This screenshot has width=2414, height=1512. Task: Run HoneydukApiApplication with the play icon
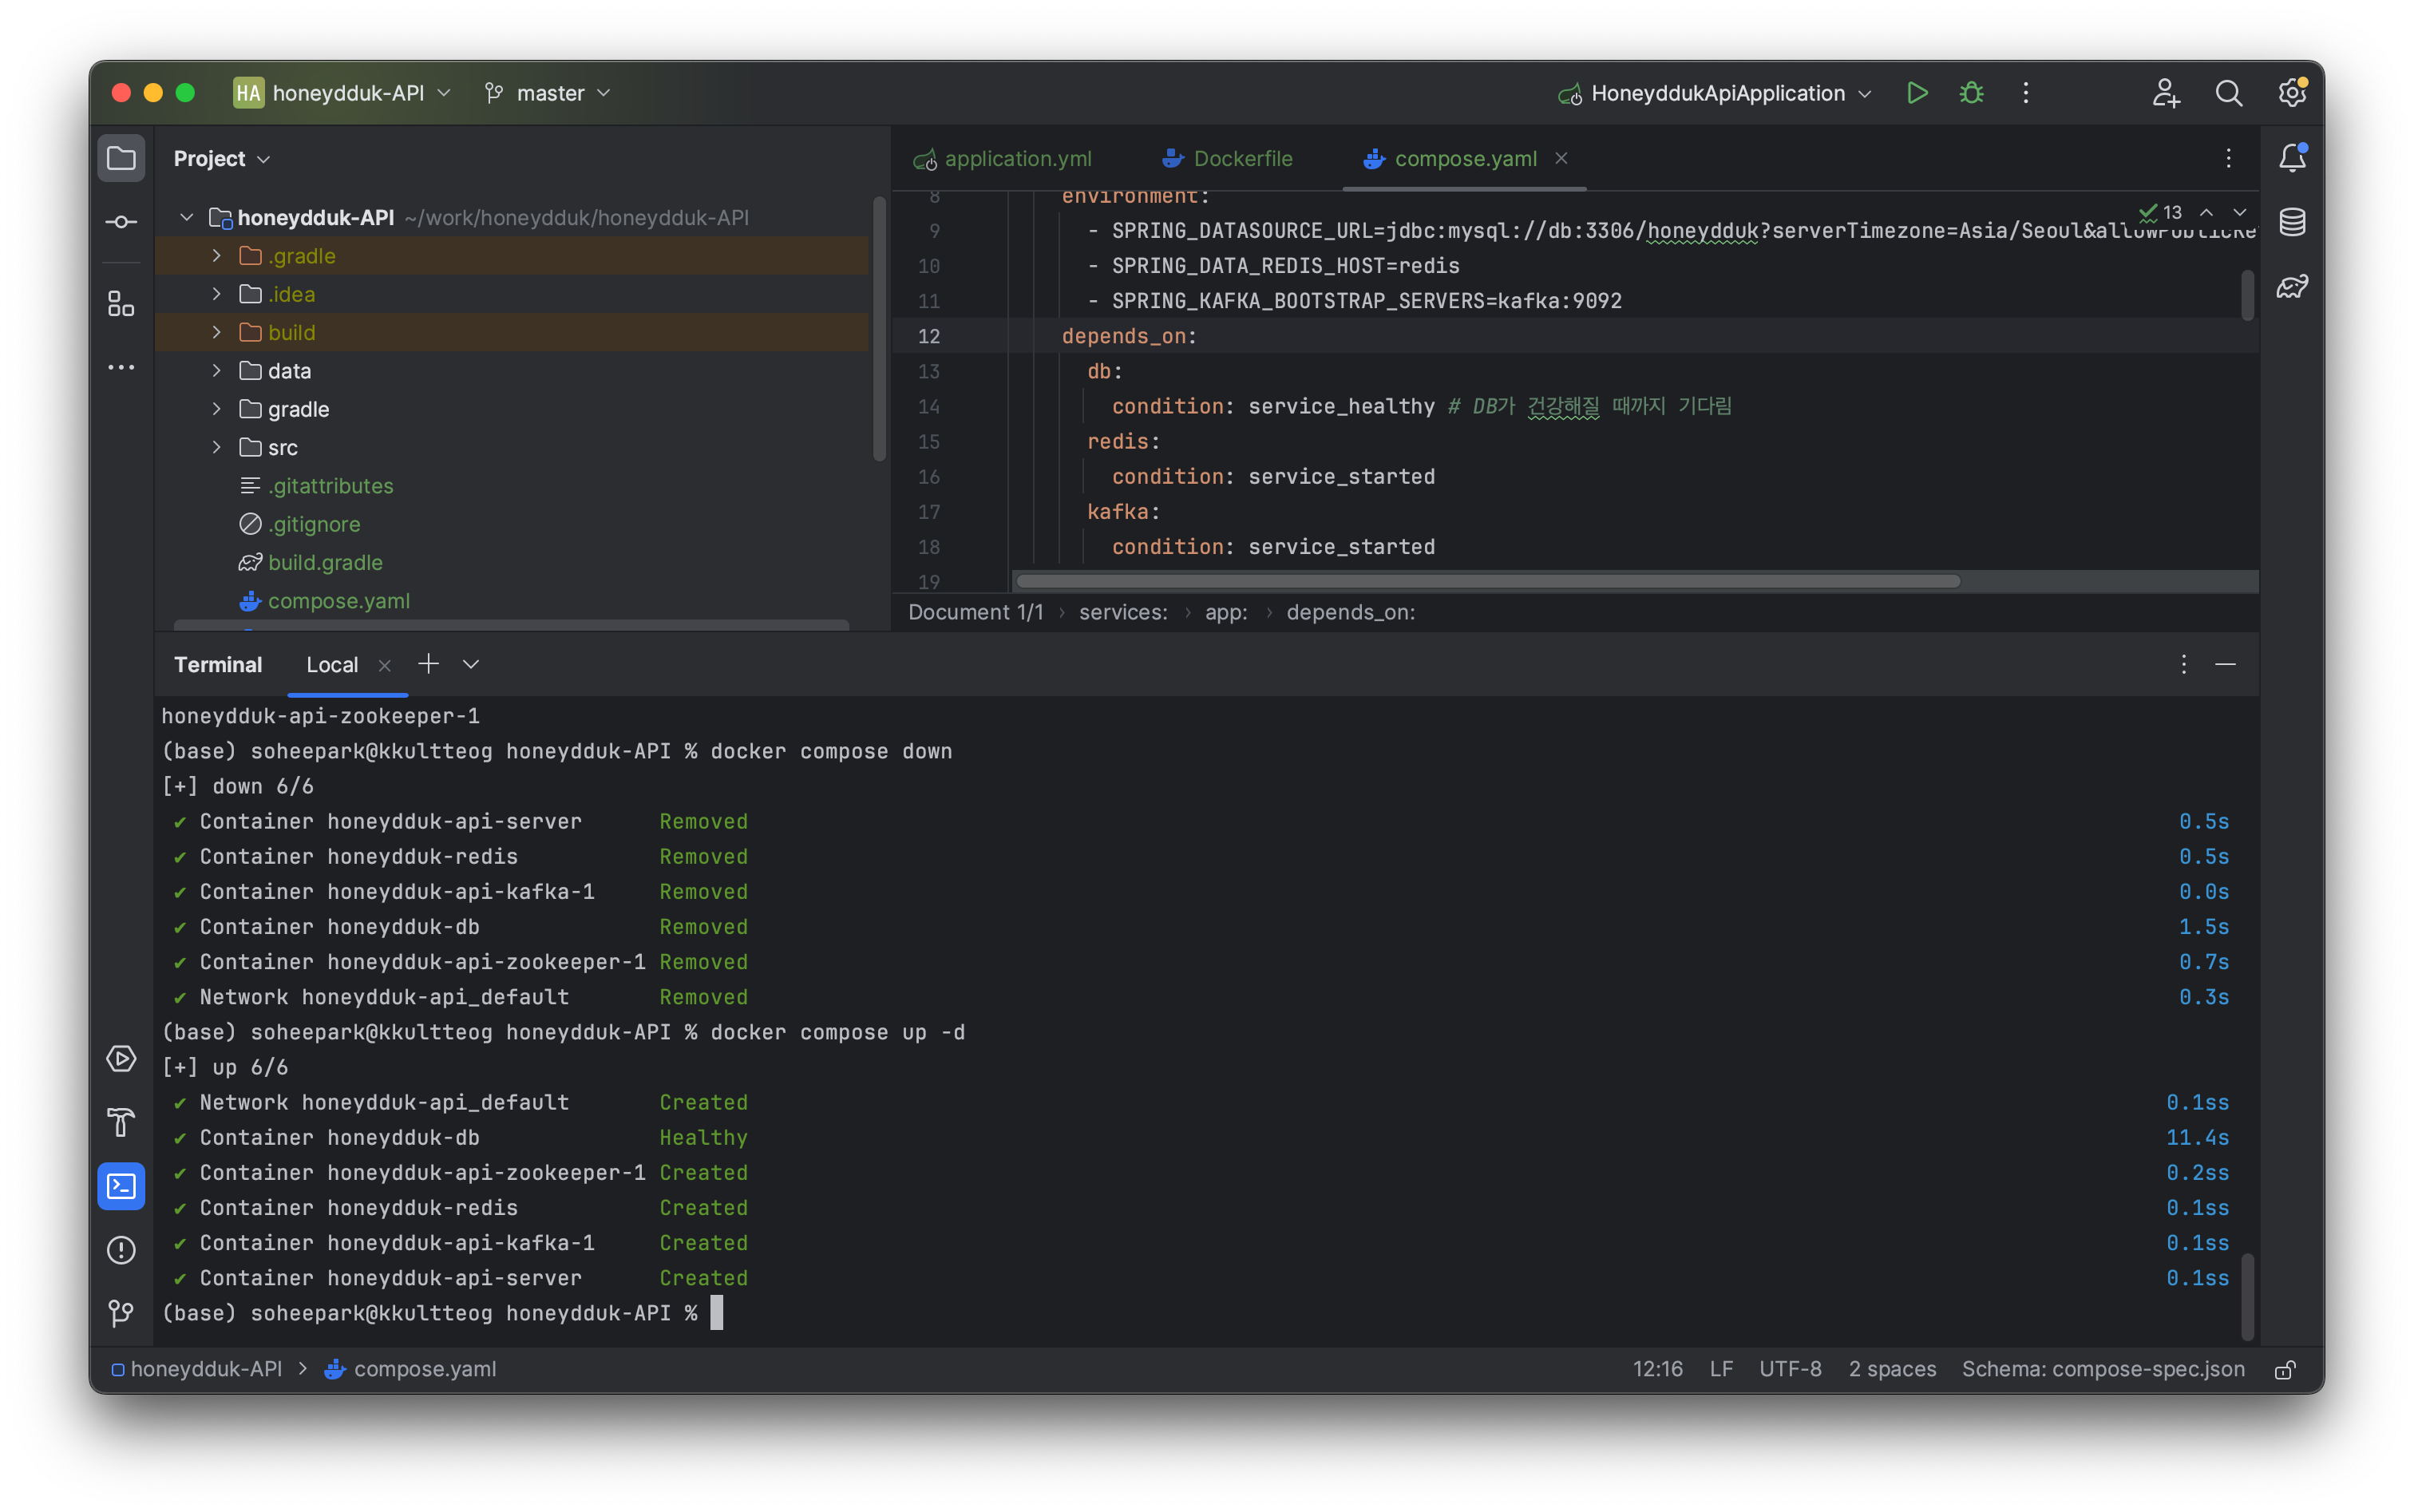[1916, 93]
